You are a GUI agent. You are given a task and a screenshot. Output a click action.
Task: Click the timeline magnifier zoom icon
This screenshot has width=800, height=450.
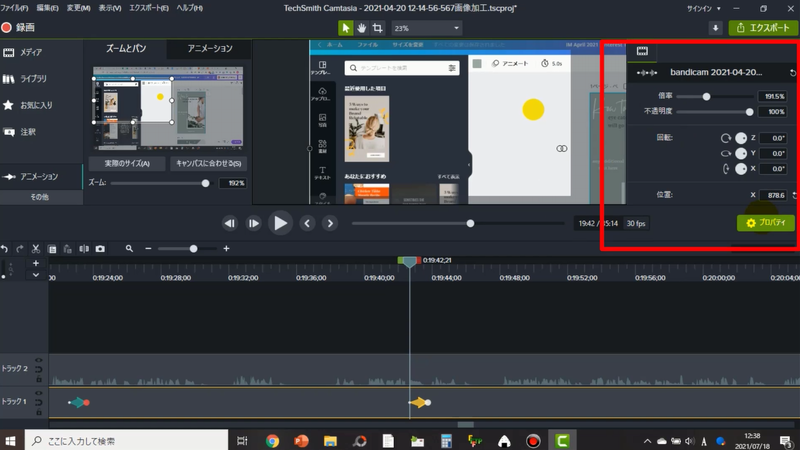pos(129,248)
